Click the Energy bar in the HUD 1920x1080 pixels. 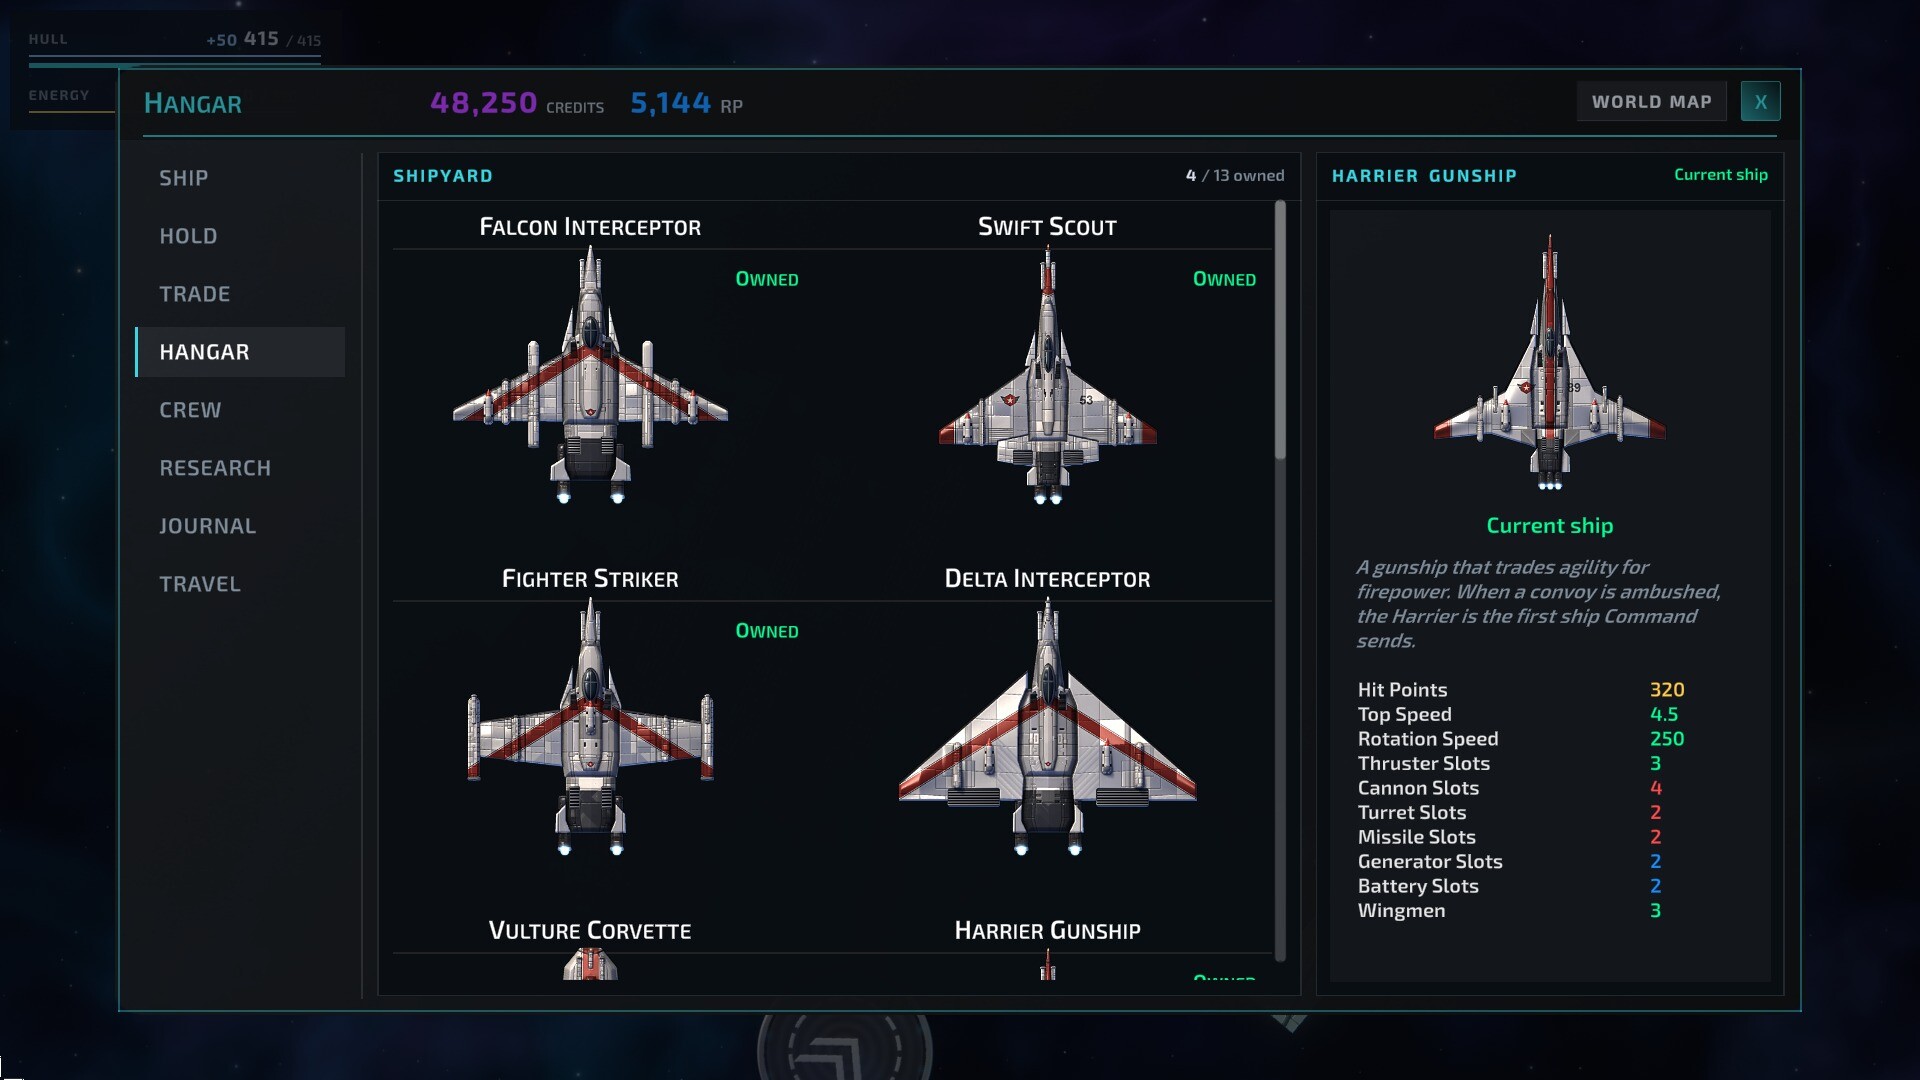72,111
